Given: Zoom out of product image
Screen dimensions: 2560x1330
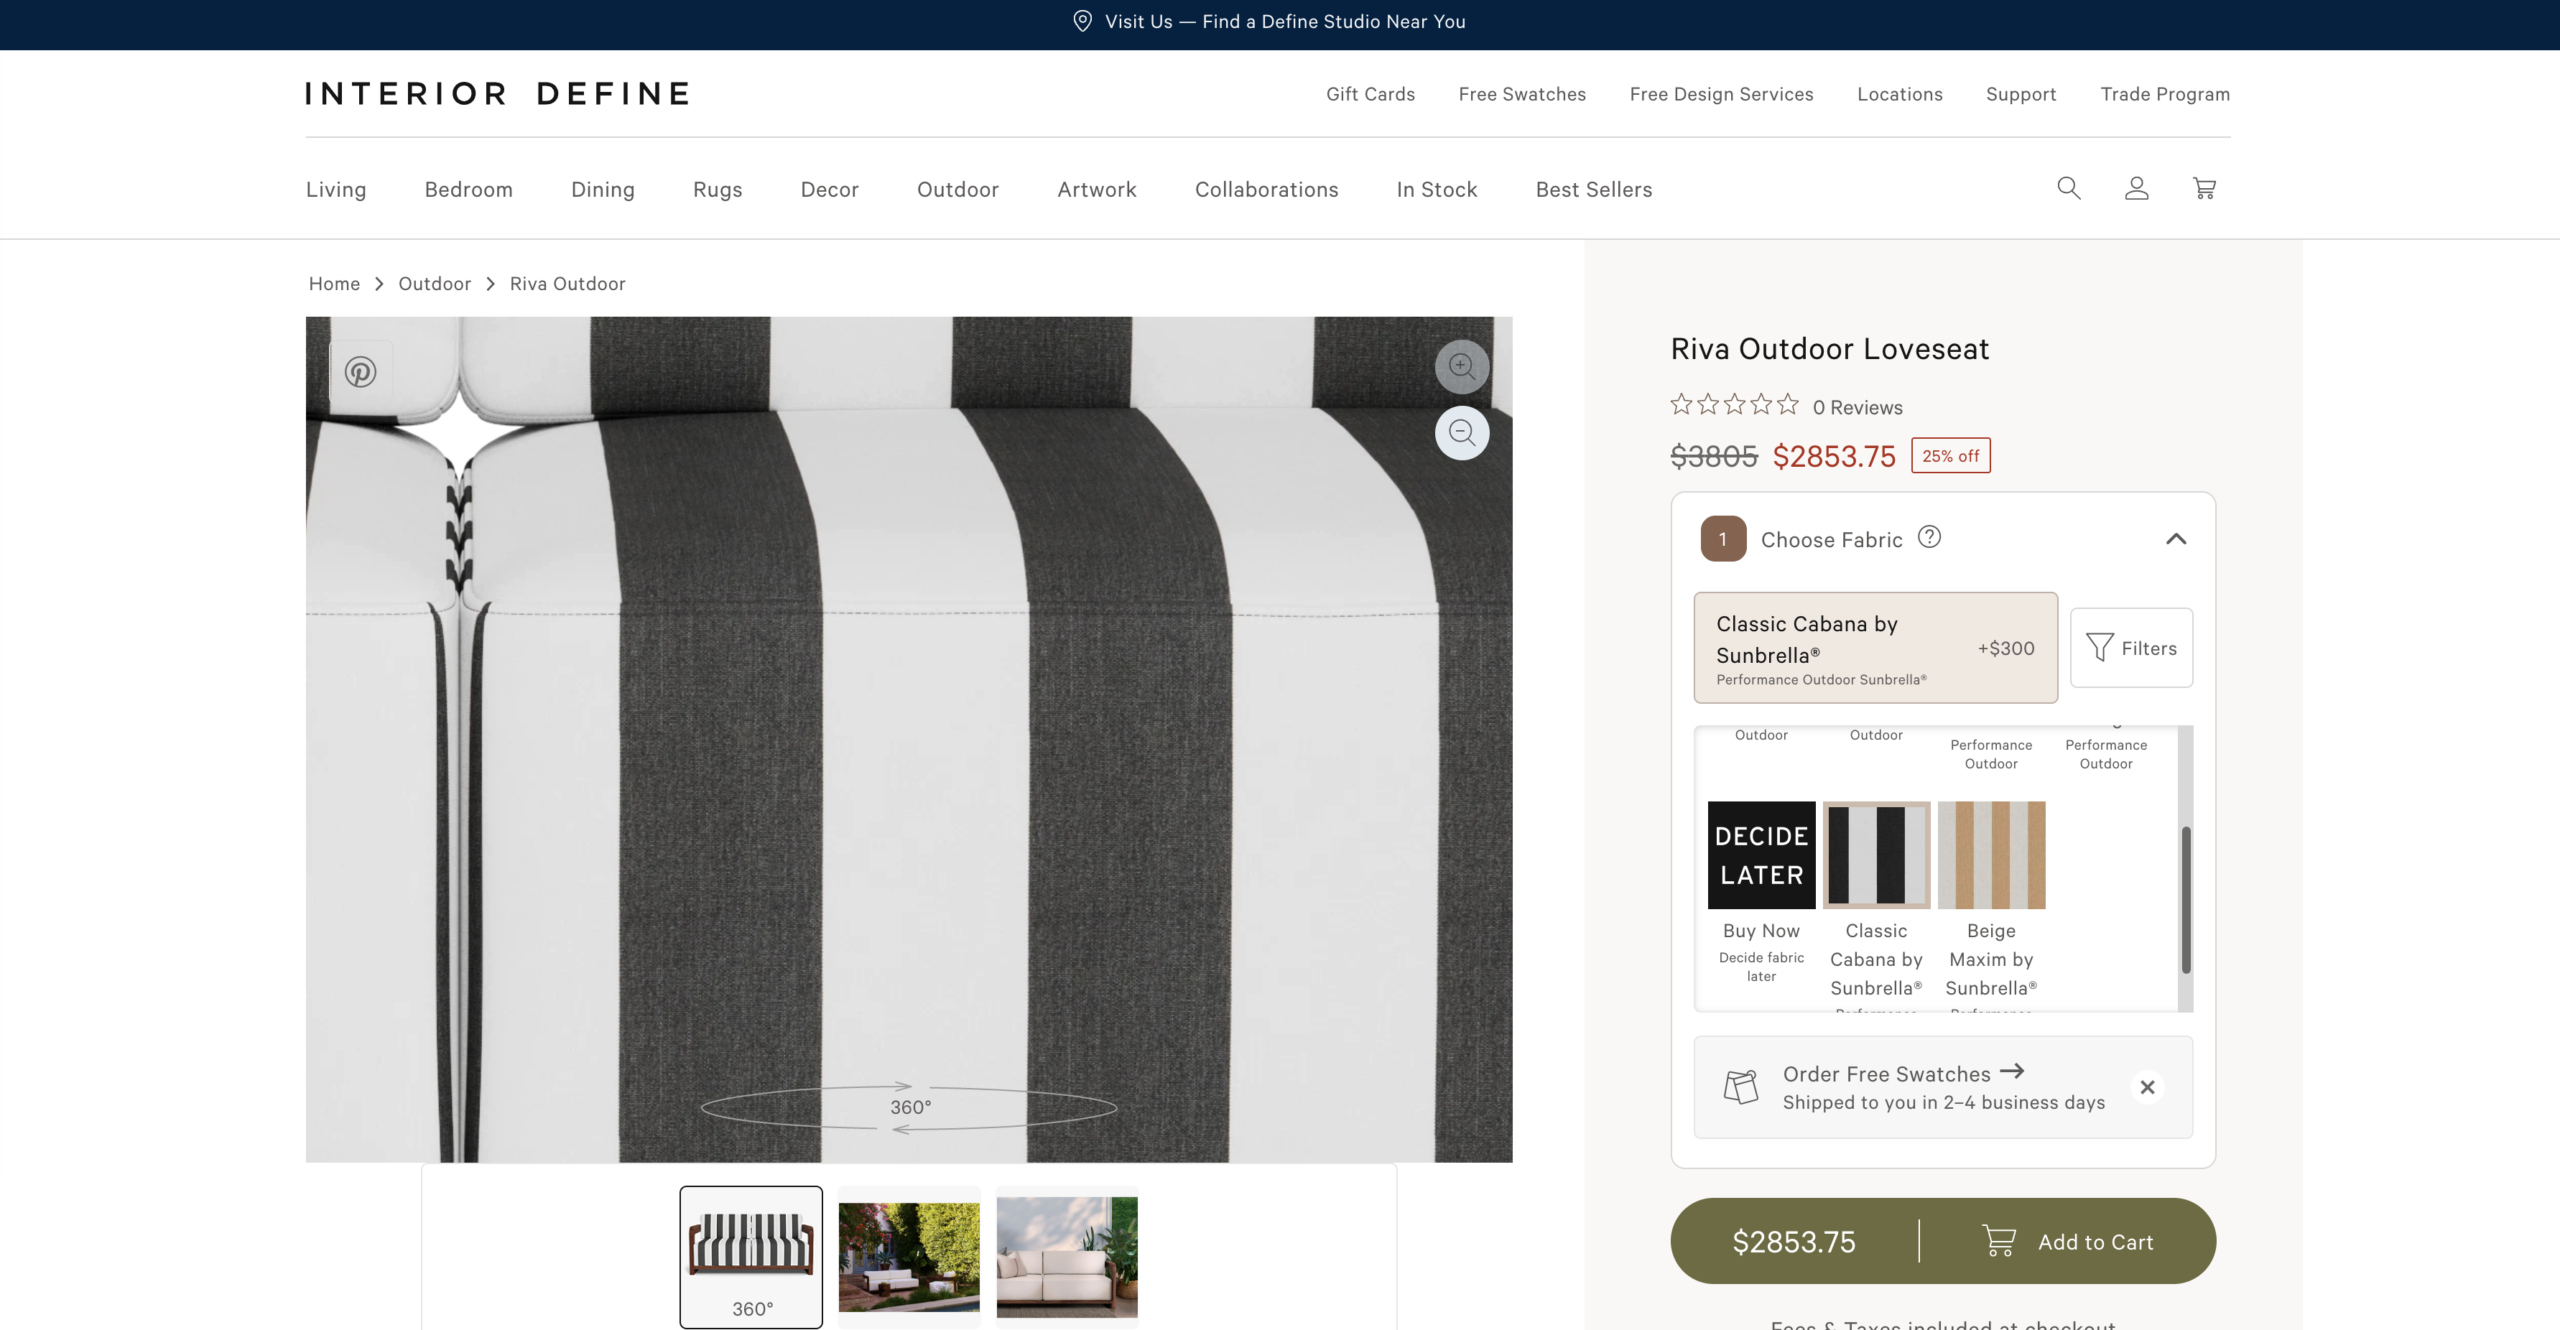Looking at the screenshot, I should (x=1462, y=433).
